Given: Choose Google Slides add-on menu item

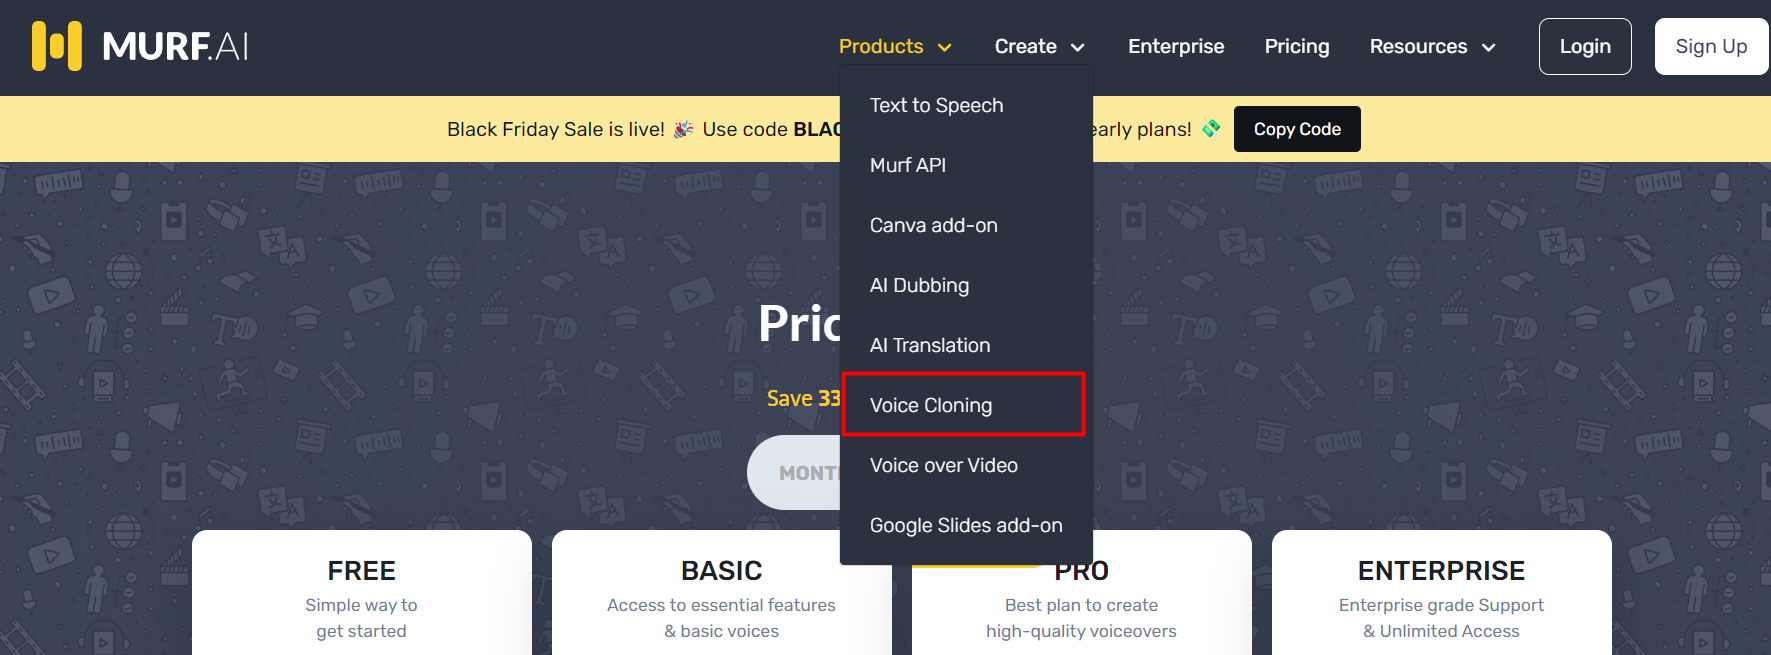Looking at the screenshot, I should pyautogui.click(x=965, y=525).
